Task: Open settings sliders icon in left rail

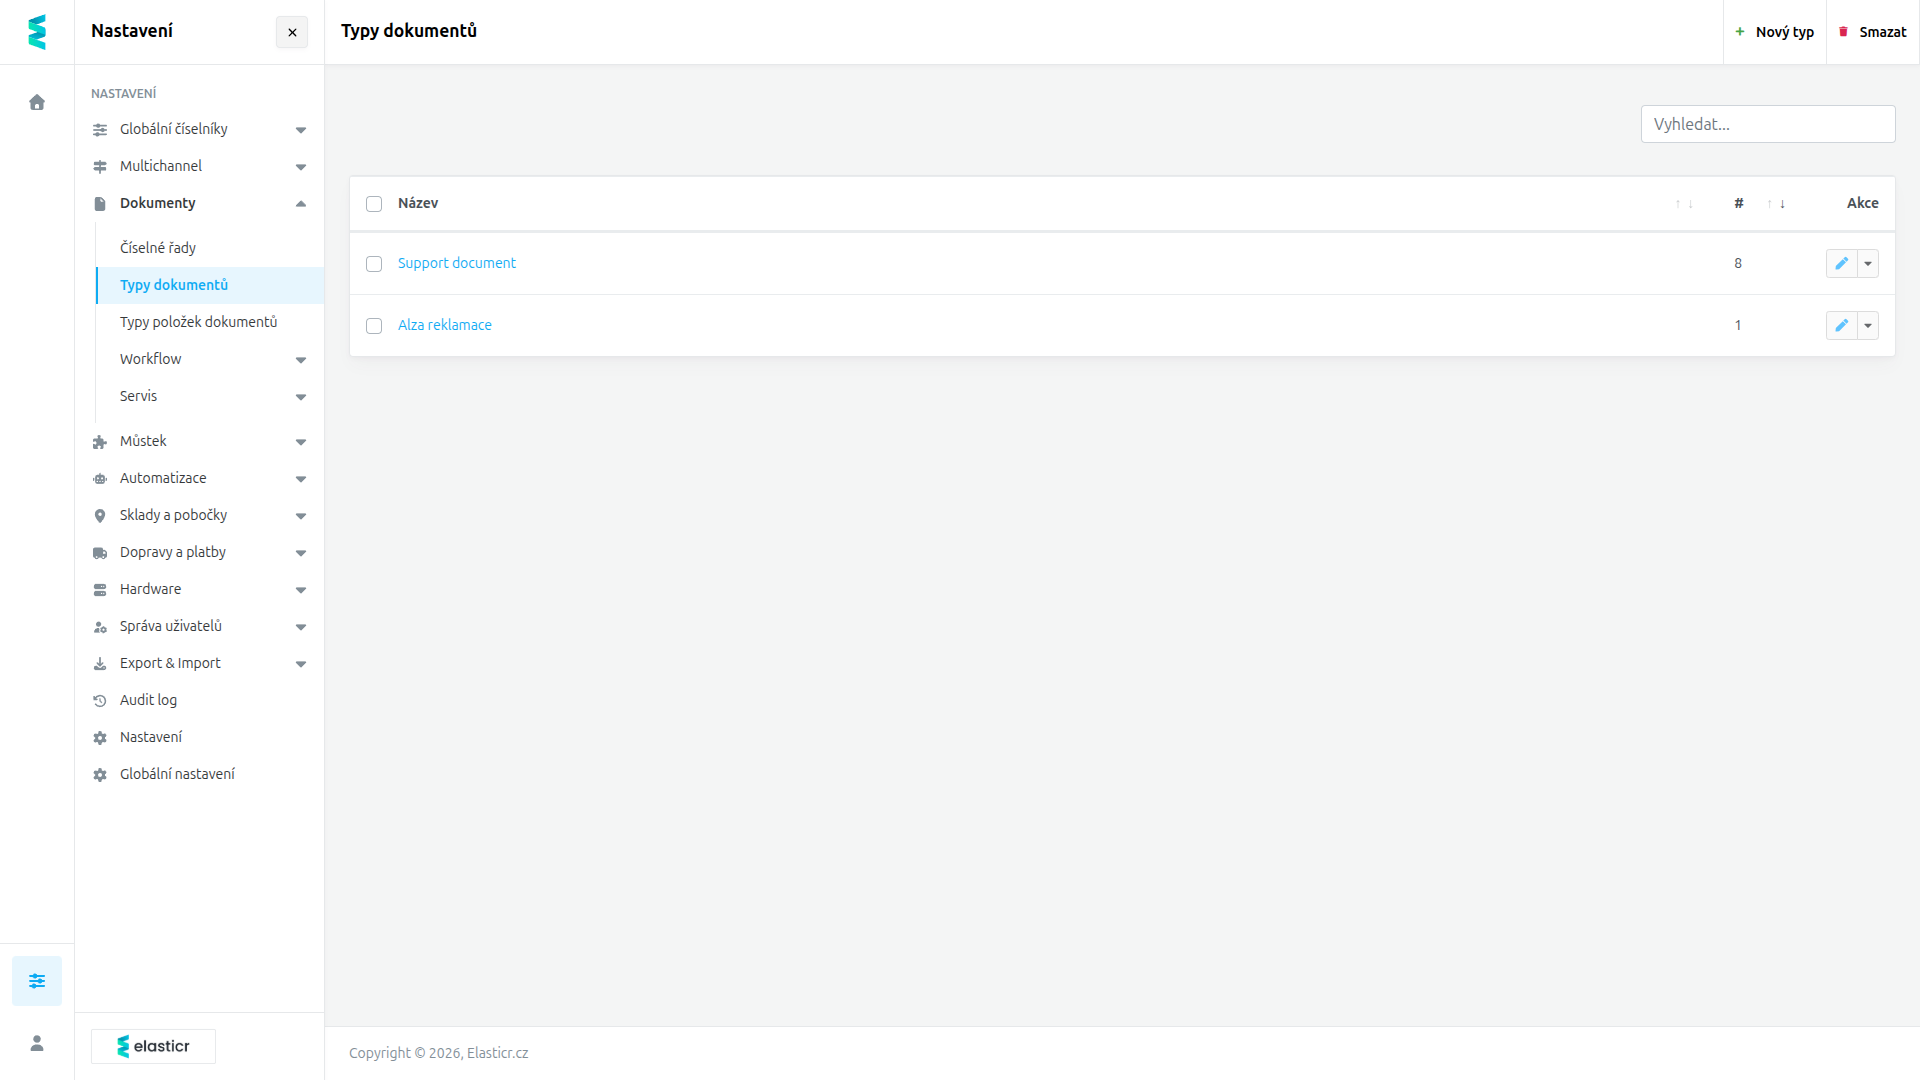Action: pos(37,981)
